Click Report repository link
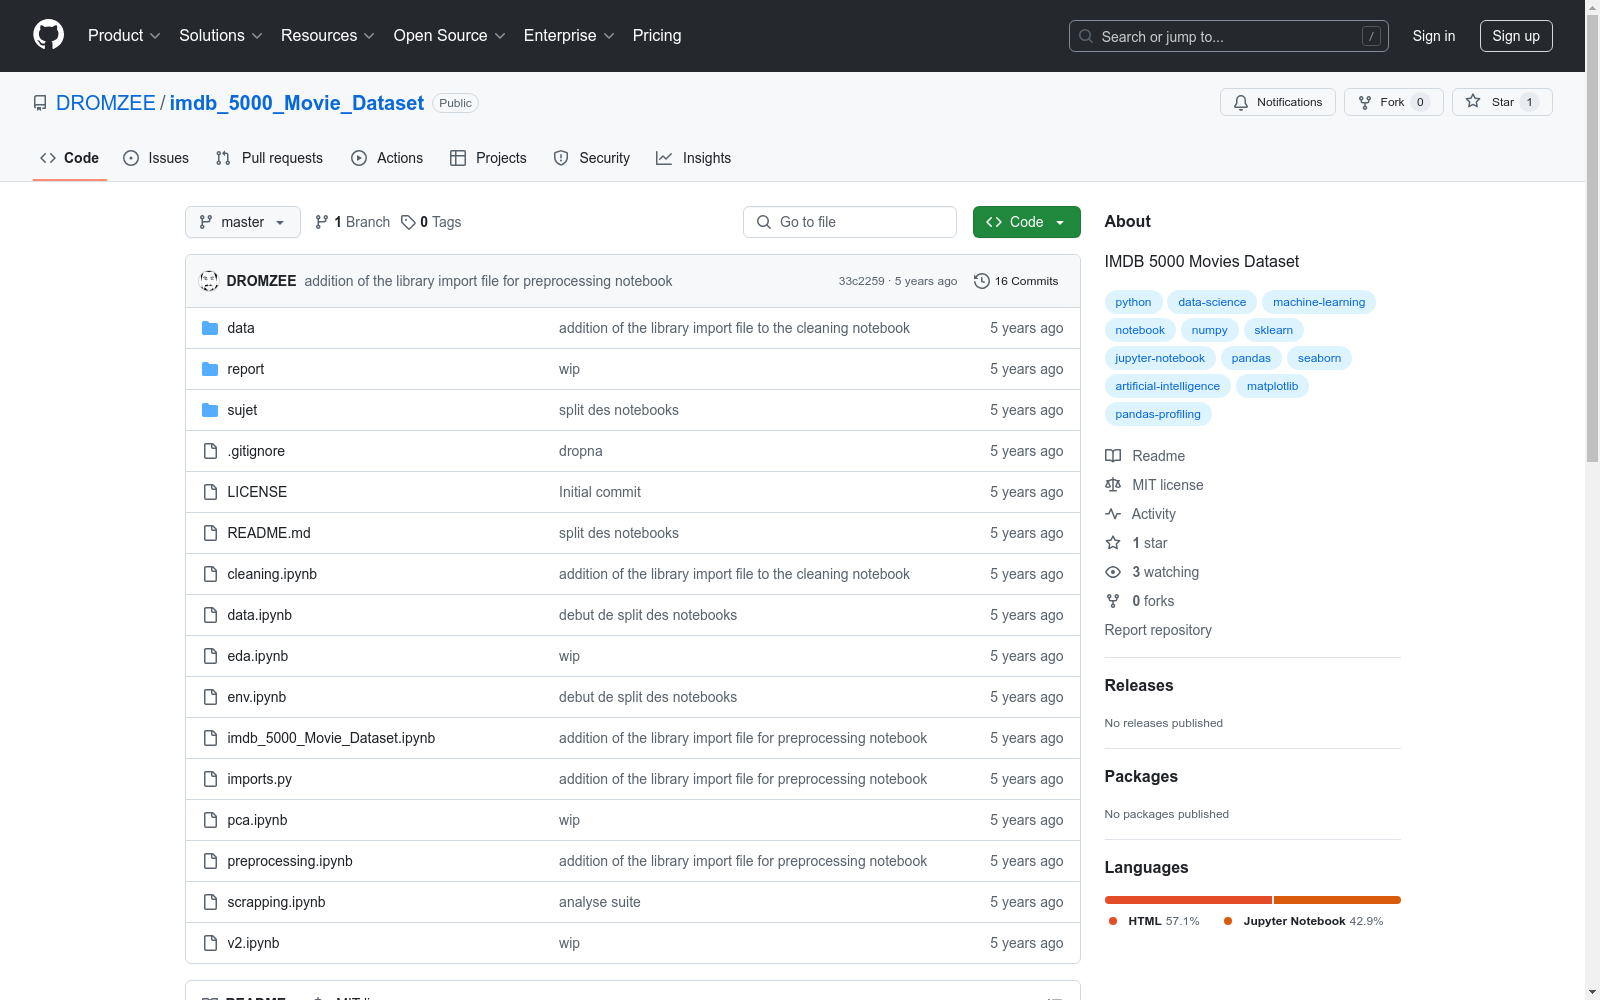The width and height of the screenshot is (1600, 1000). [1158, 630]
